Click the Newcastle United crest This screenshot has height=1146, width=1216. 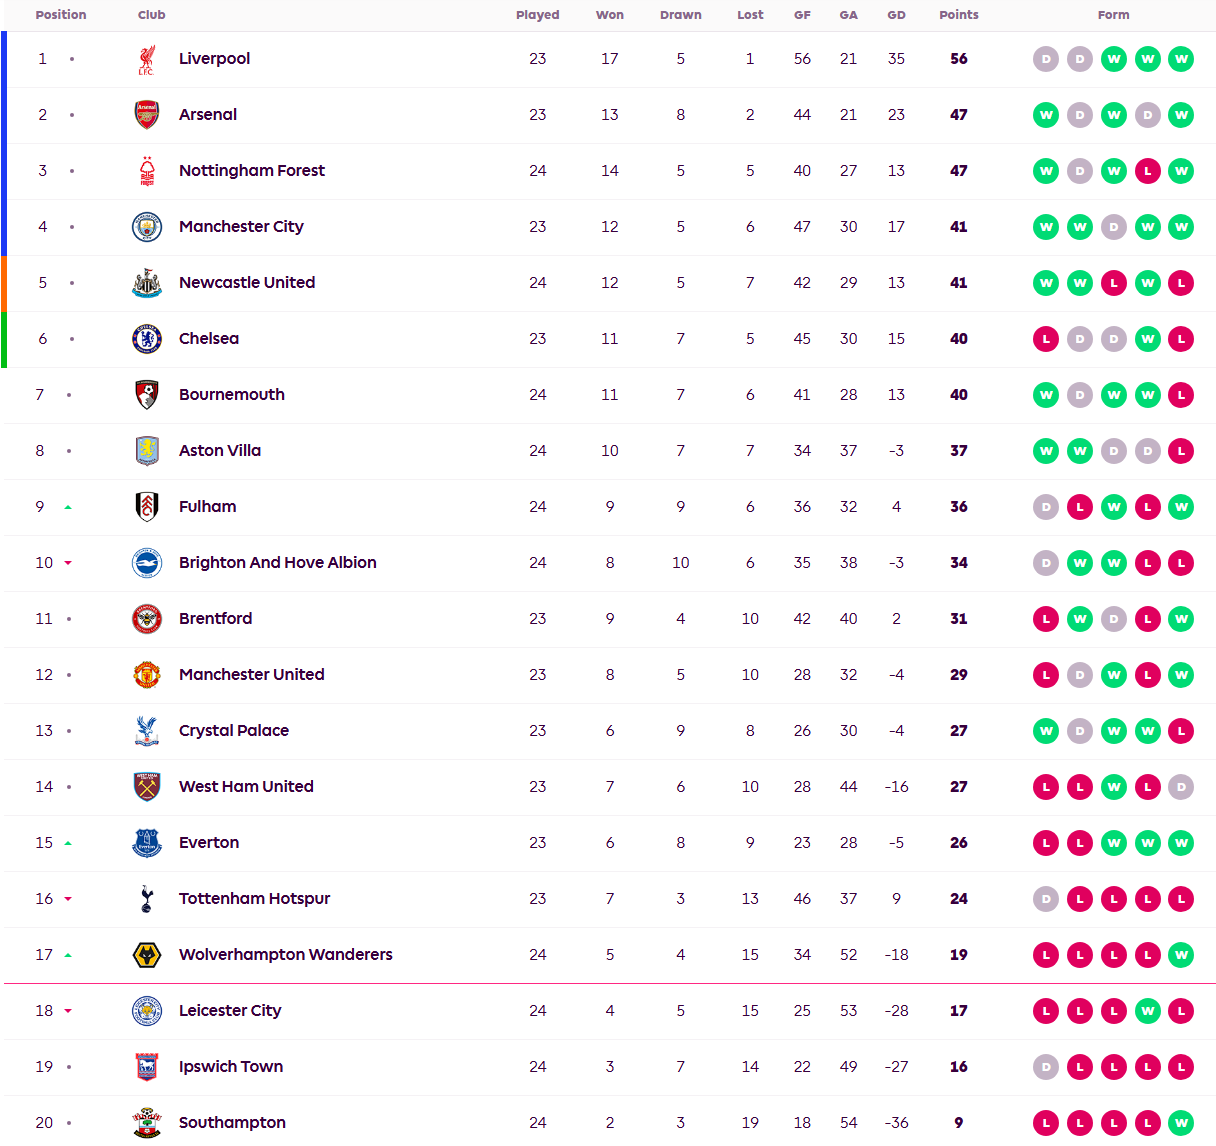(147, 283)
